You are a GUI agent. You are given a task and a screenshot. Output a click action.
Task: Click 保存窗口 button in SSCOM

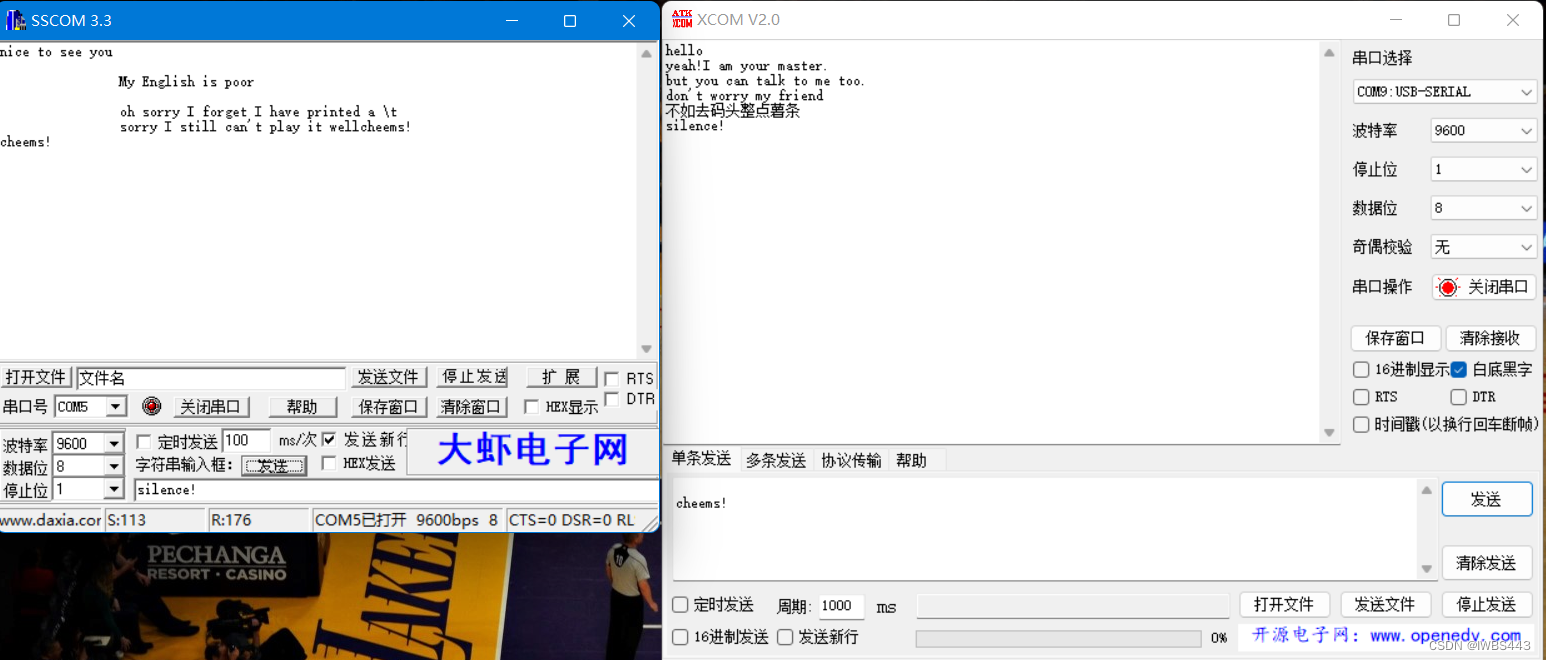[388, 407]
